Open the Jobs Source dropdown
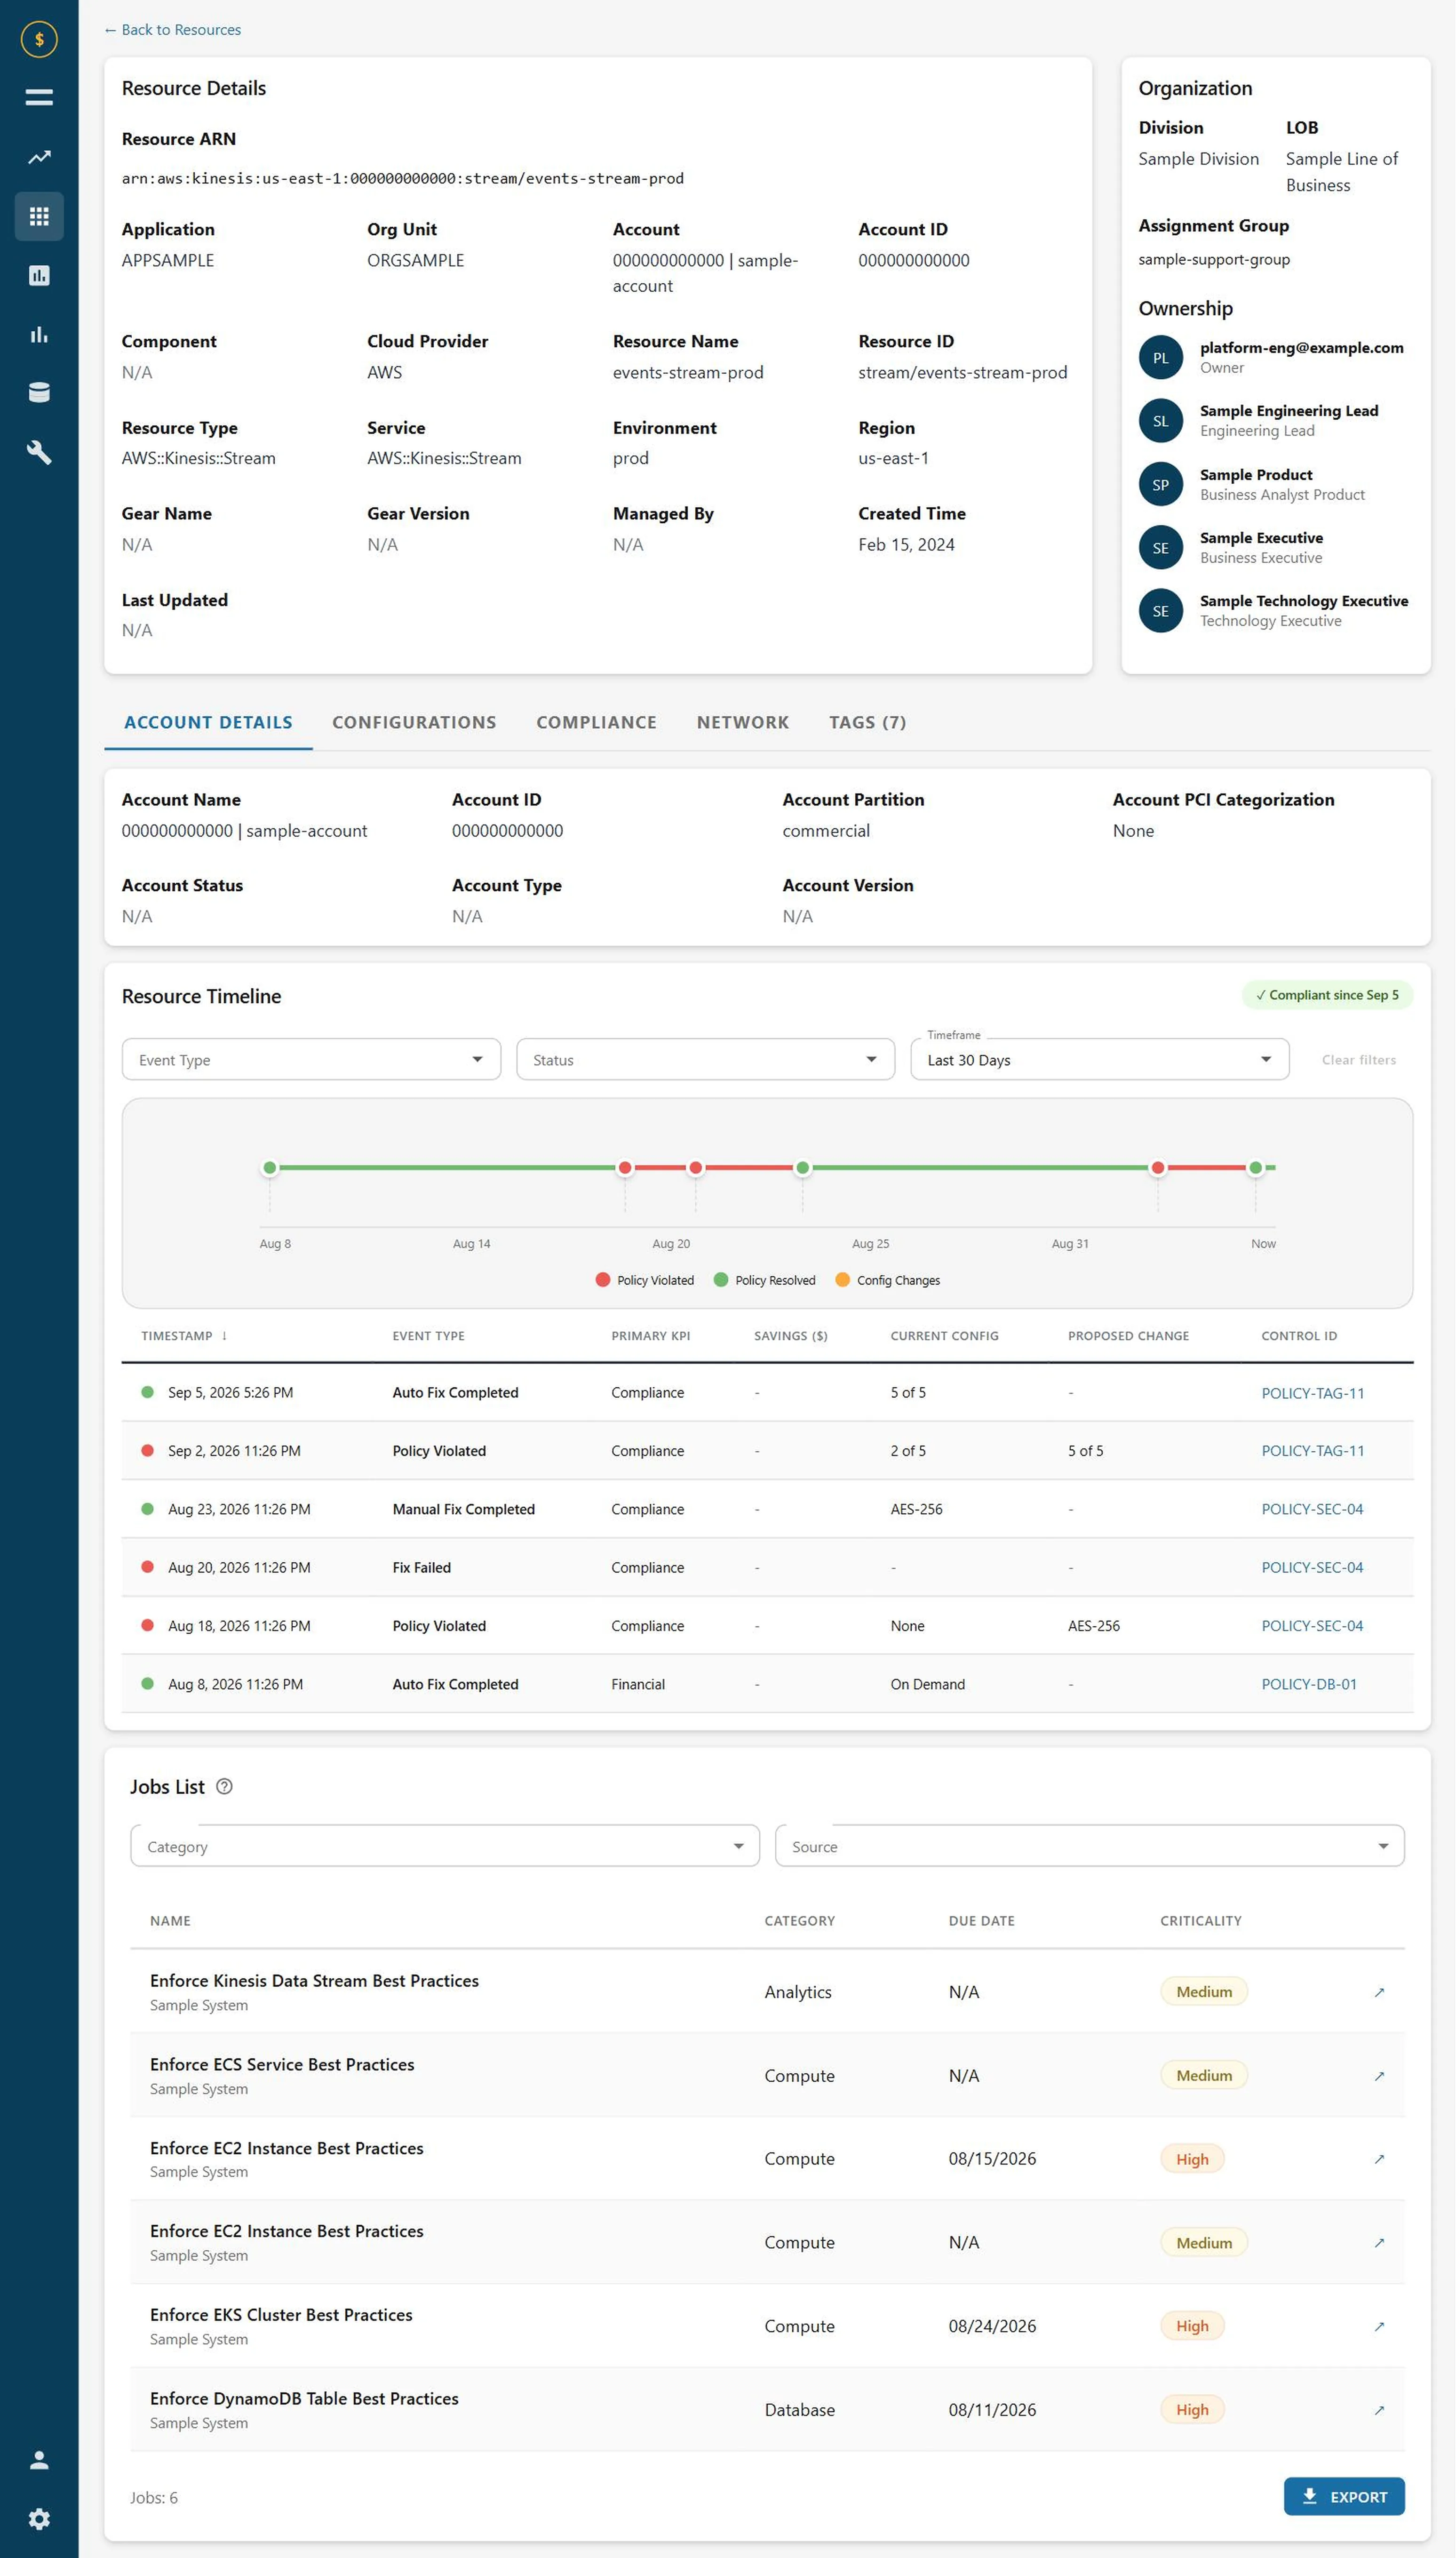The width and height of the screenshot is (1456, 2558). tap(1089, 1845)
